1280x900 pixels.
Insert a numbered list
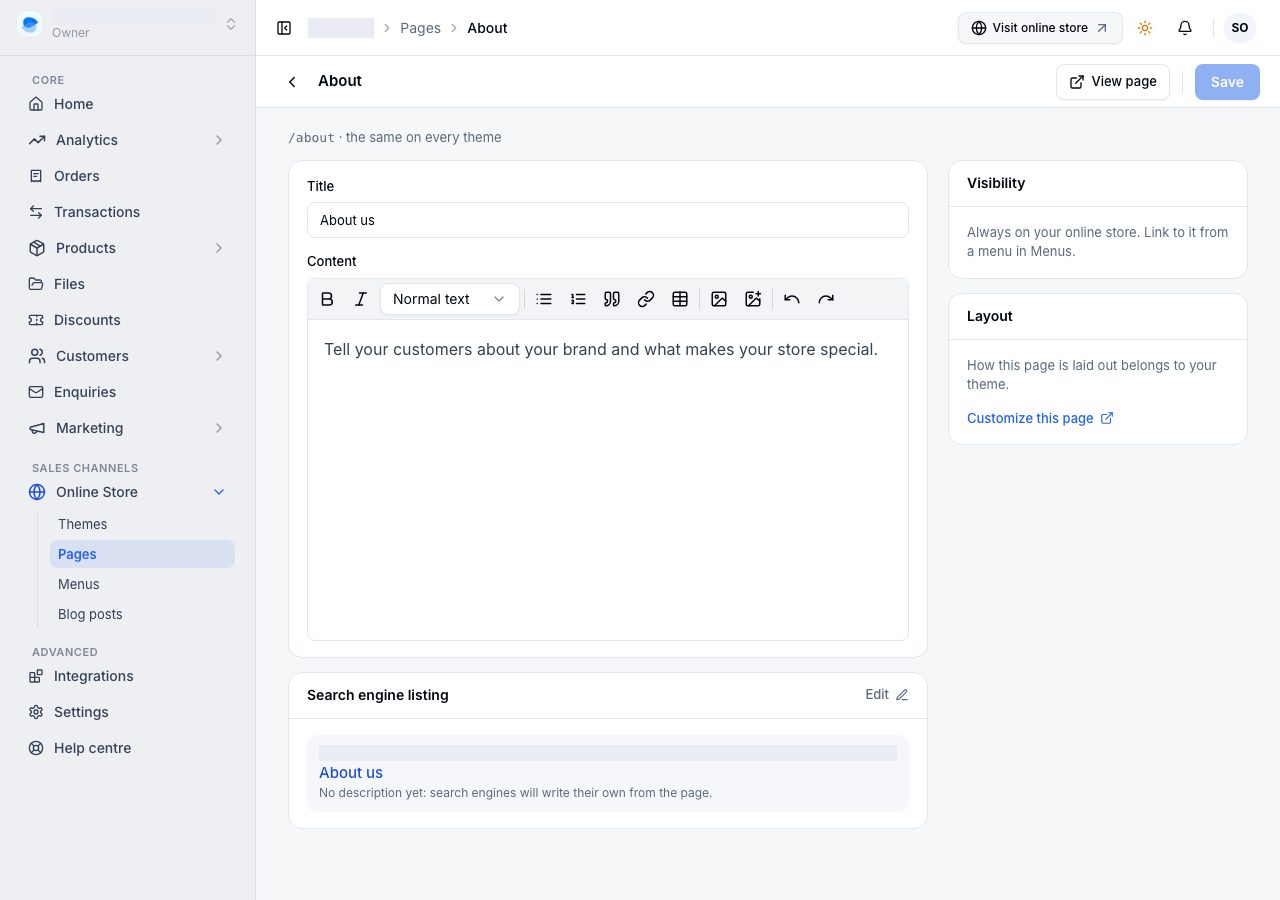pyautogui.click(x=578, y=299)
